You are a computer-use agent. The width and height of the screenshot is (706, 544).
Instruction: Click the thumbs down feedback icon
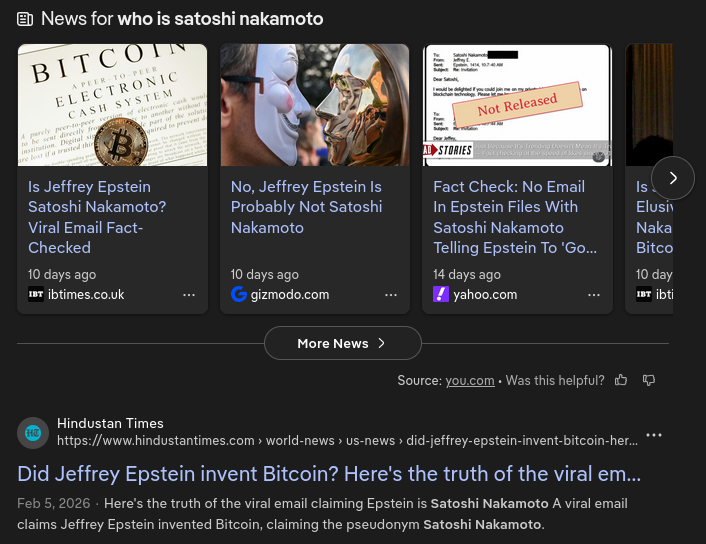[649, 380]
